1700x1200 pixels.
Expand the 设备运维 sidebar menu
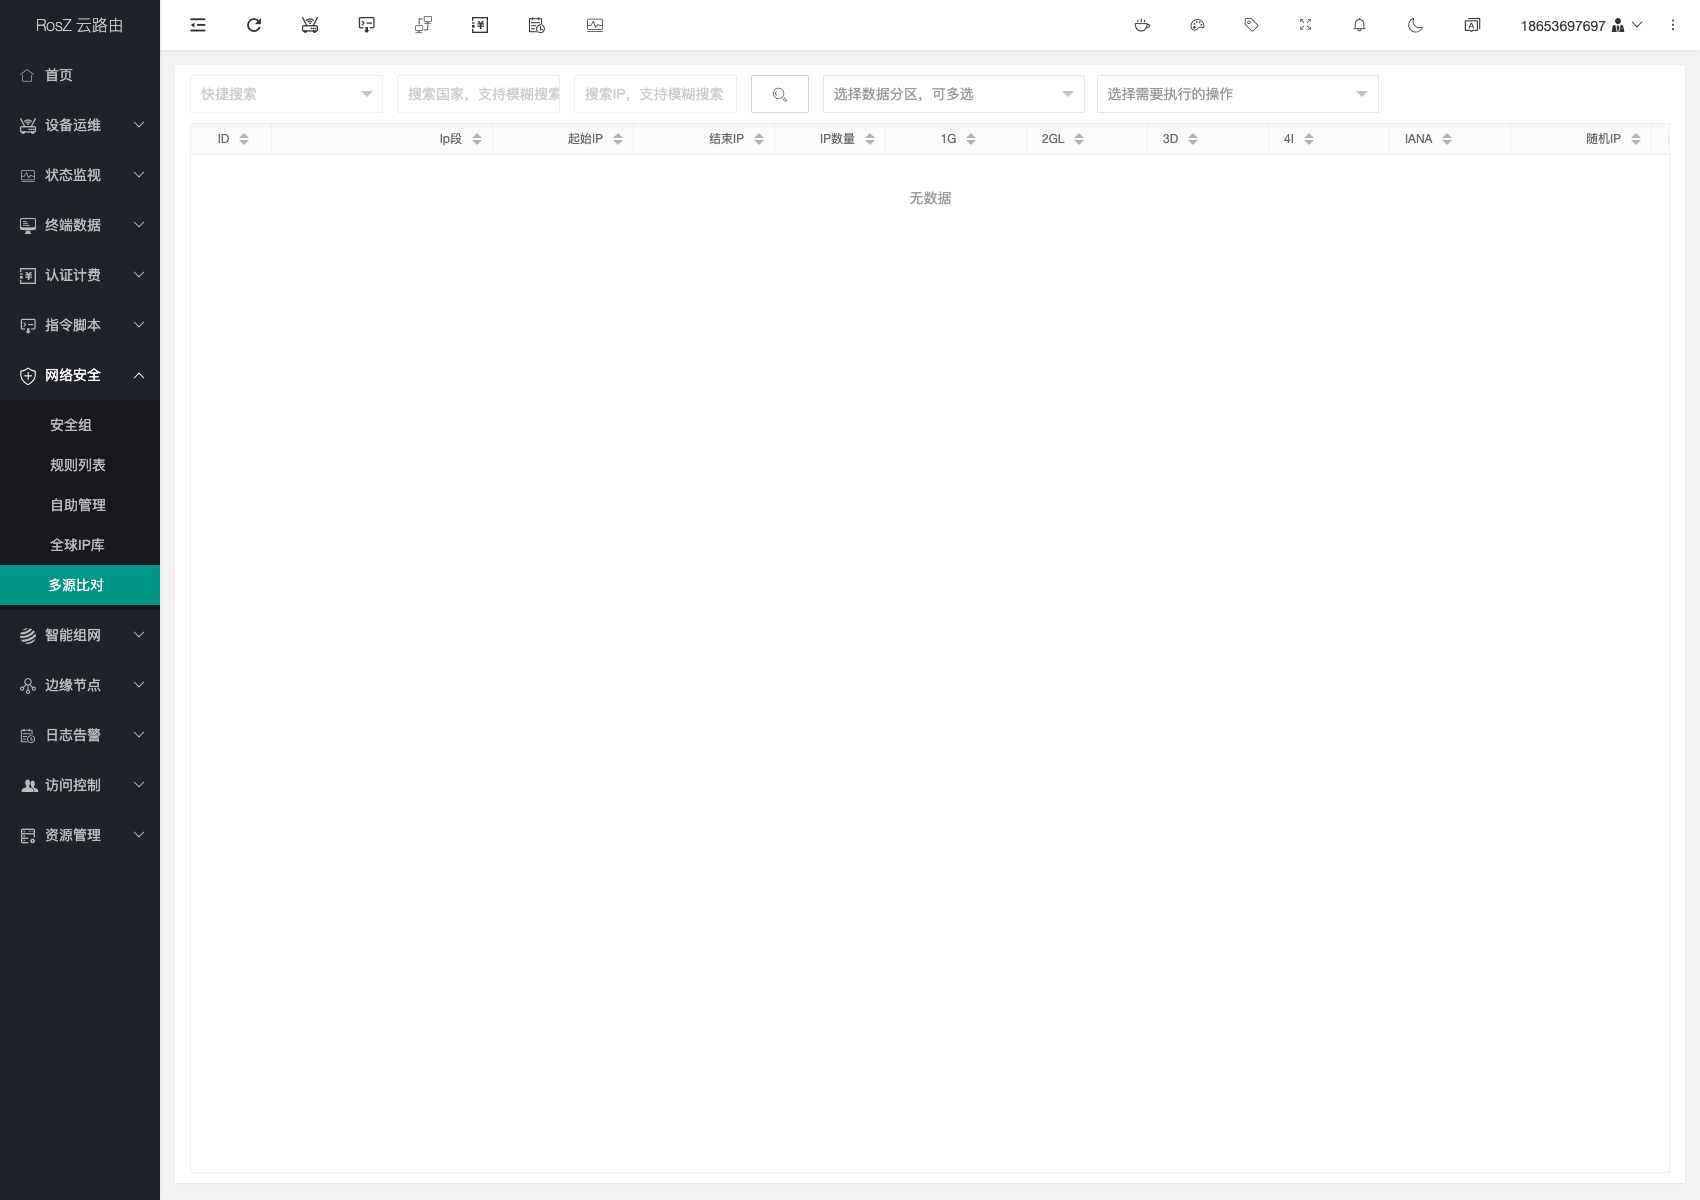(x=80, y=125)
